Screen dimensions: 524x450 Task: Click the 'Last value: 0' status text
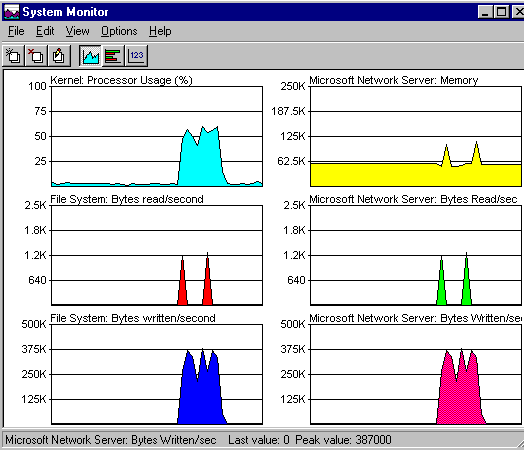pyautogui.click(x=259, y=440)
